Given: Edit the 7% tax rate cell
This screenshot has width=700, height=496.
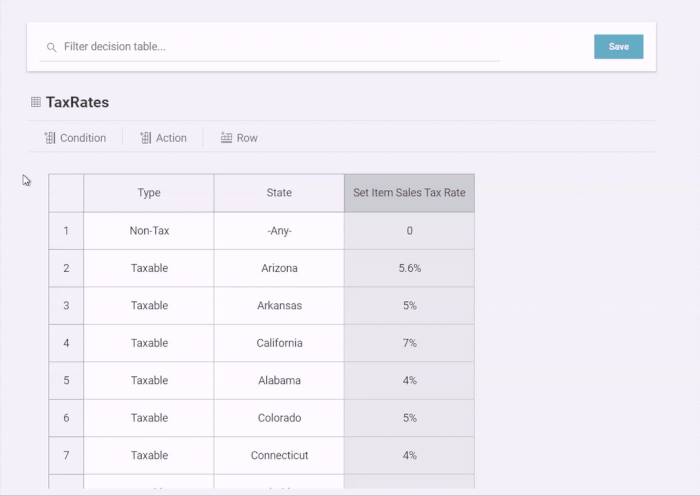Looking at the screenshot, I should click(x=409, y=343).
